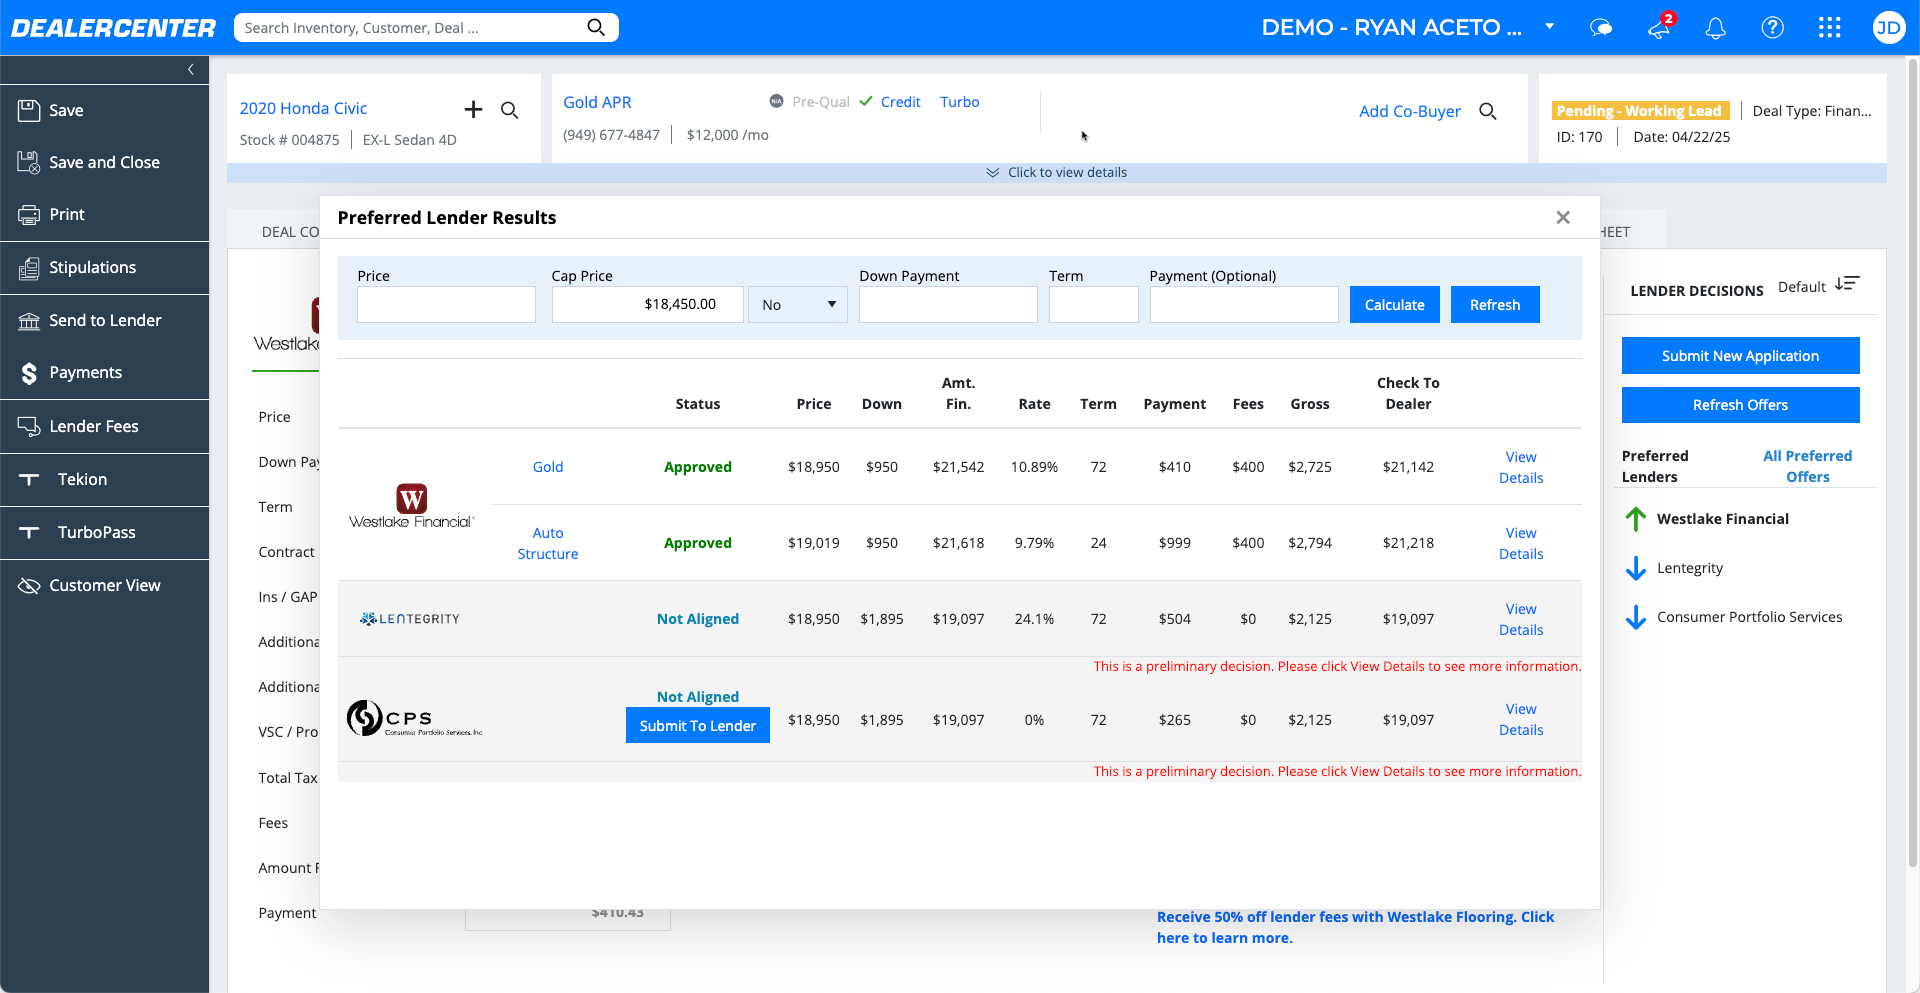1920x993 pixels.
Task: Click the Refresh button in dialog
Action: [1495, 304]
